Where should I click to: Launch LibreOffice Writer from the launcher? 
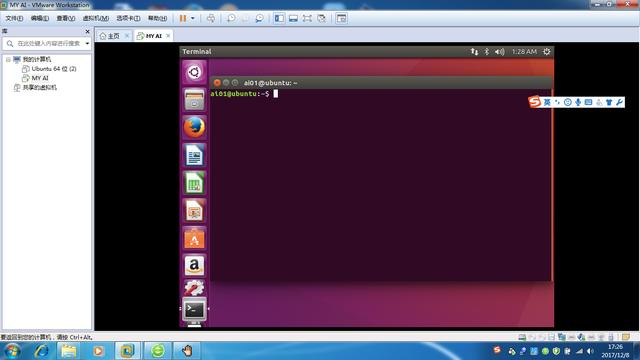tap(194, 155)
